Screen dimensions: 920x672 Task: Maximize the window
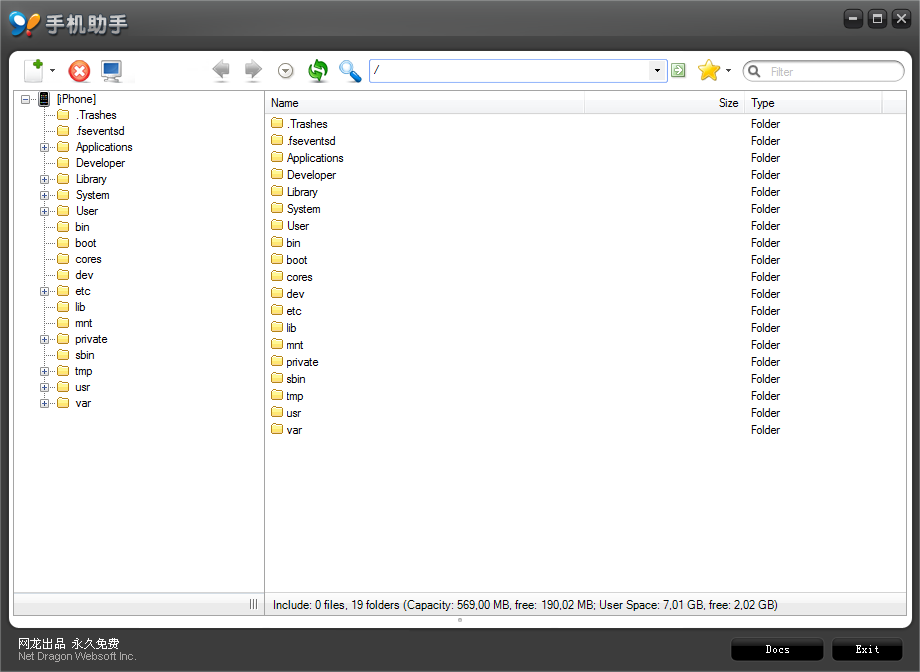(877, 19)
